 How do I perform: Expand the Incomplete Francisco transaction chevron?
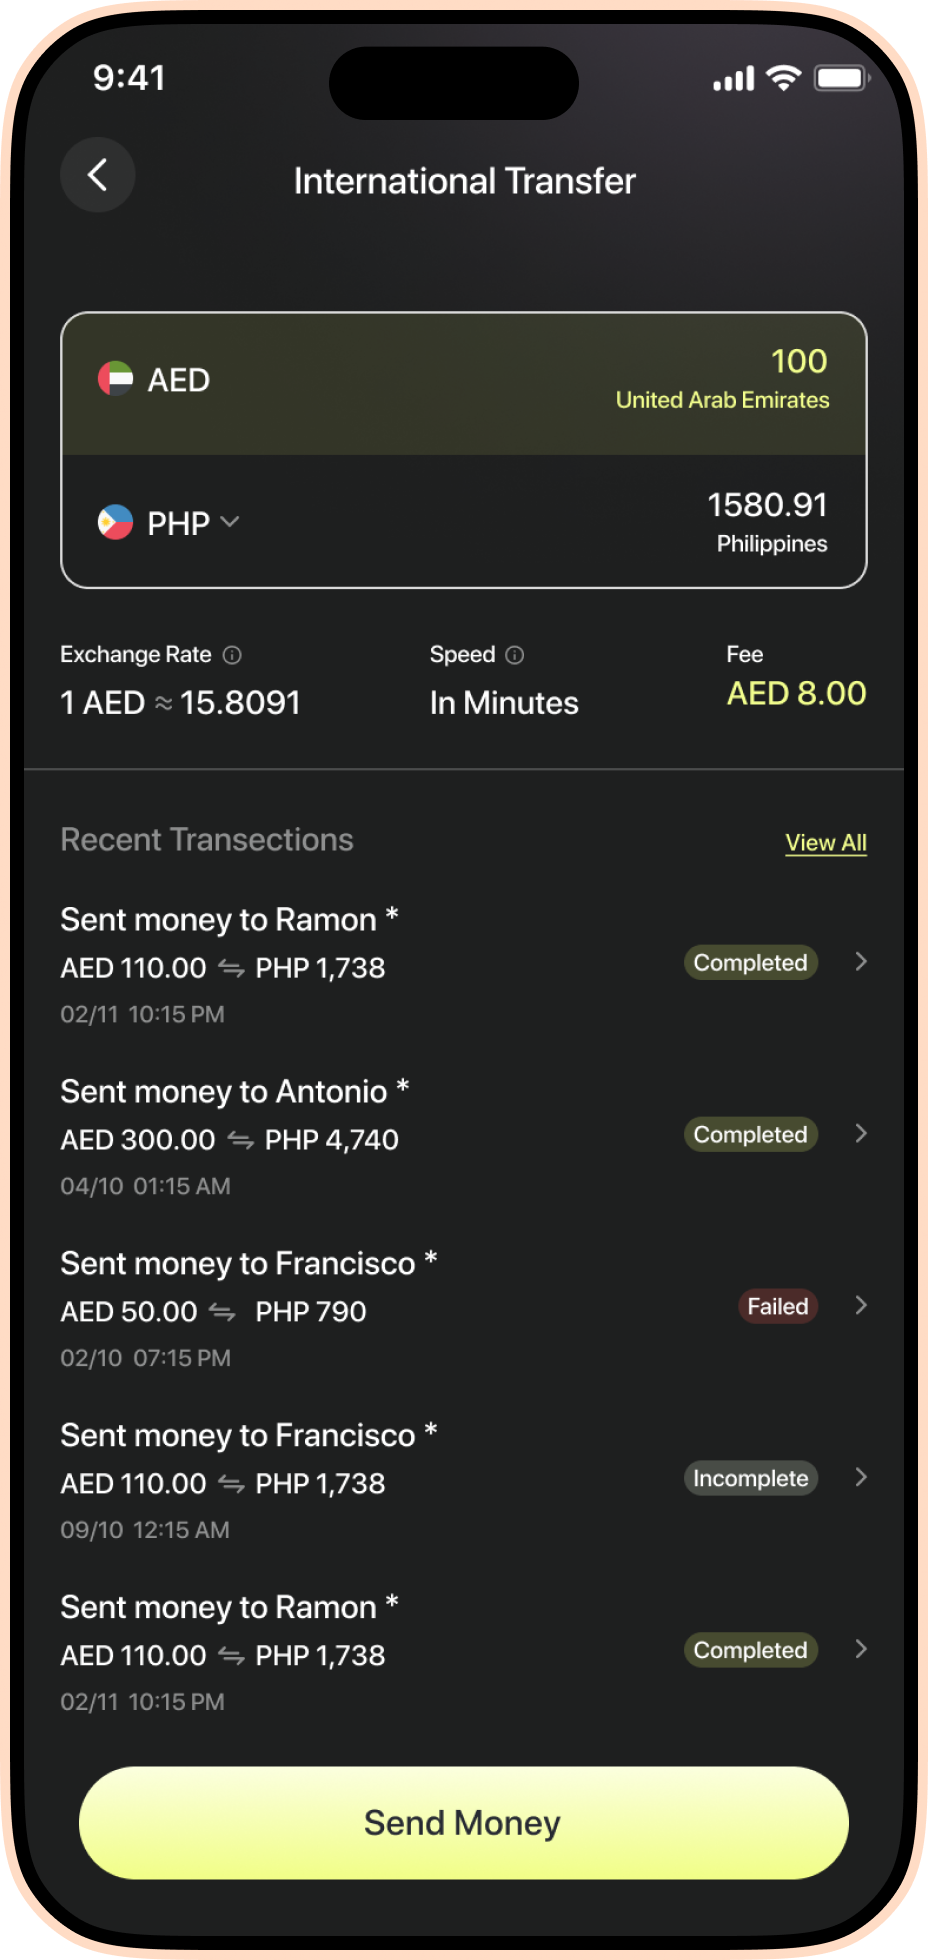coord(861,1477)
